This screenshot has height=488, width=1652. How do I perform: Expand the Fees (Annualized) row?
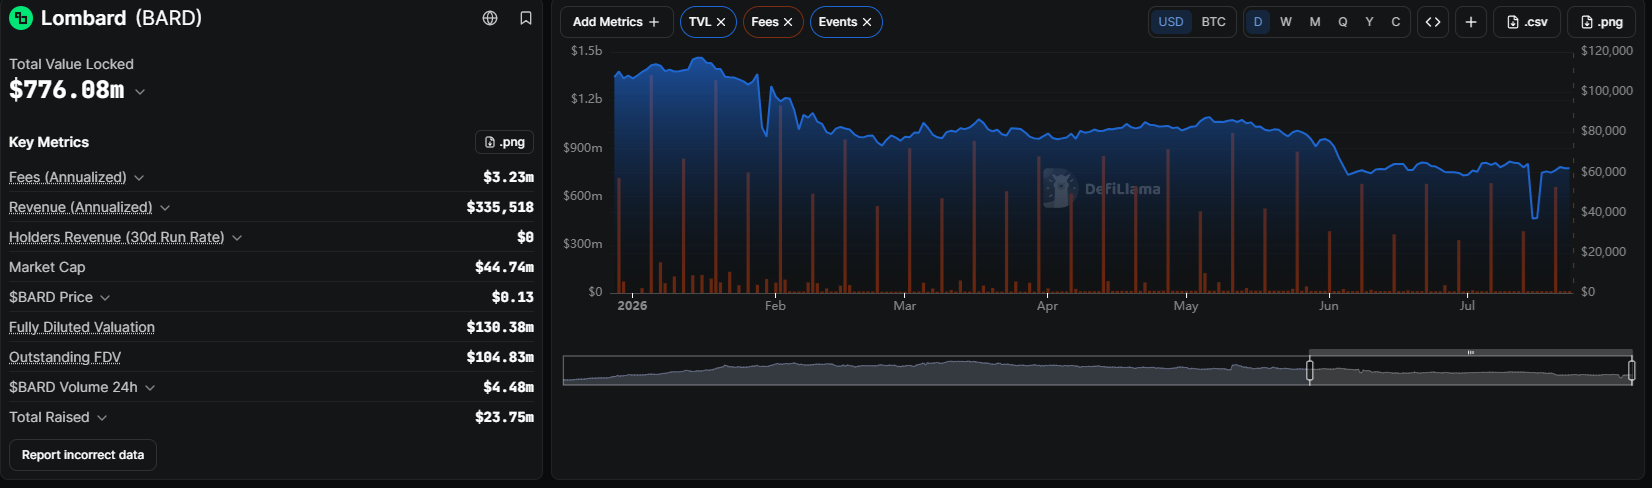coord(139,177)
